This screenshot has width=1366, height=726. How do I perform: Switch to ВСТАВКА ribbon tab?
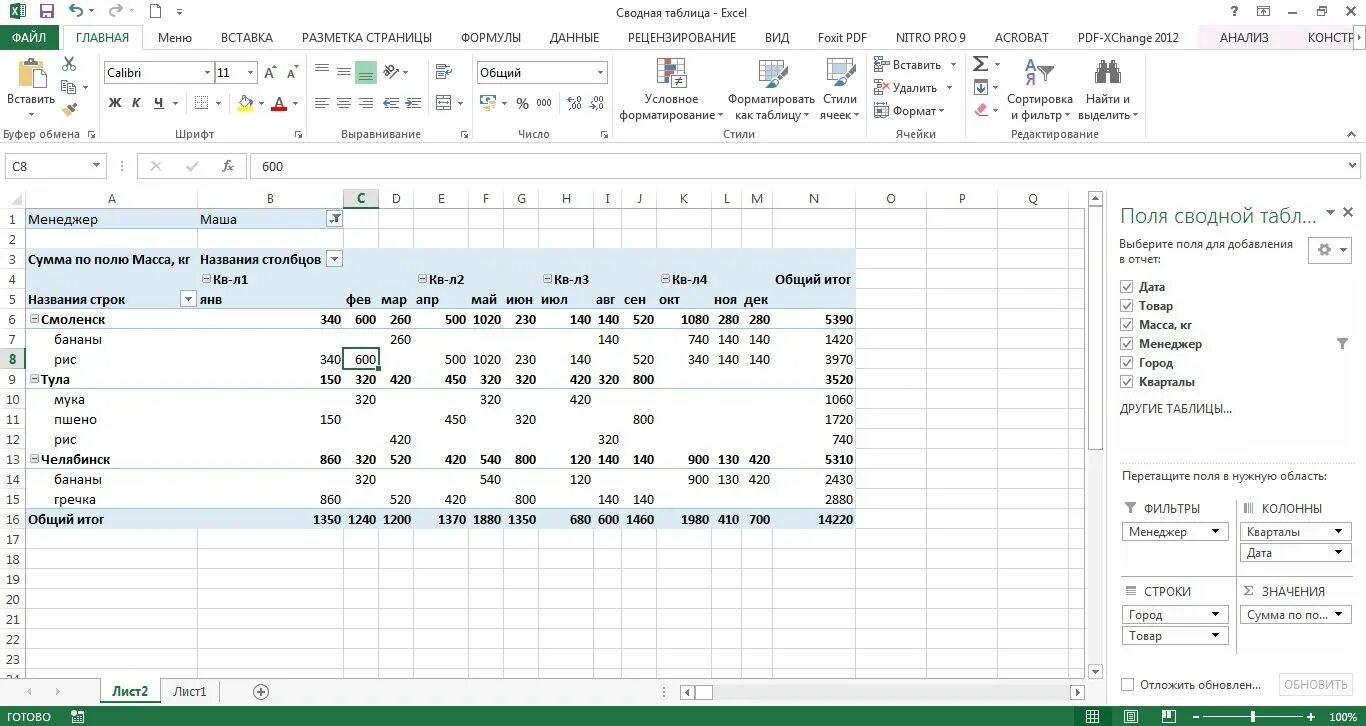[246, 37]
